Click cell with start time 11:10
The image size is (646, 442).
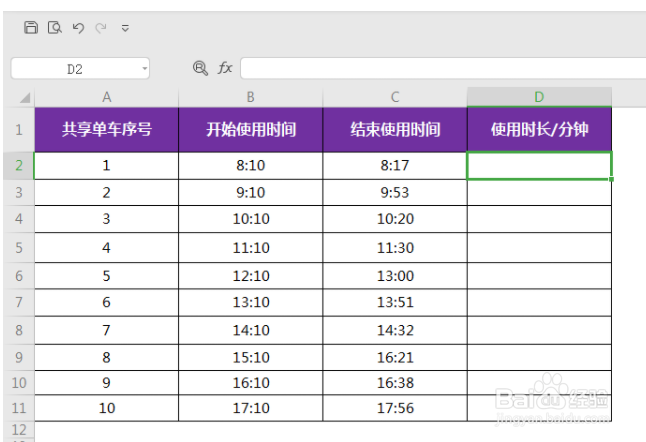pos(250,248)
